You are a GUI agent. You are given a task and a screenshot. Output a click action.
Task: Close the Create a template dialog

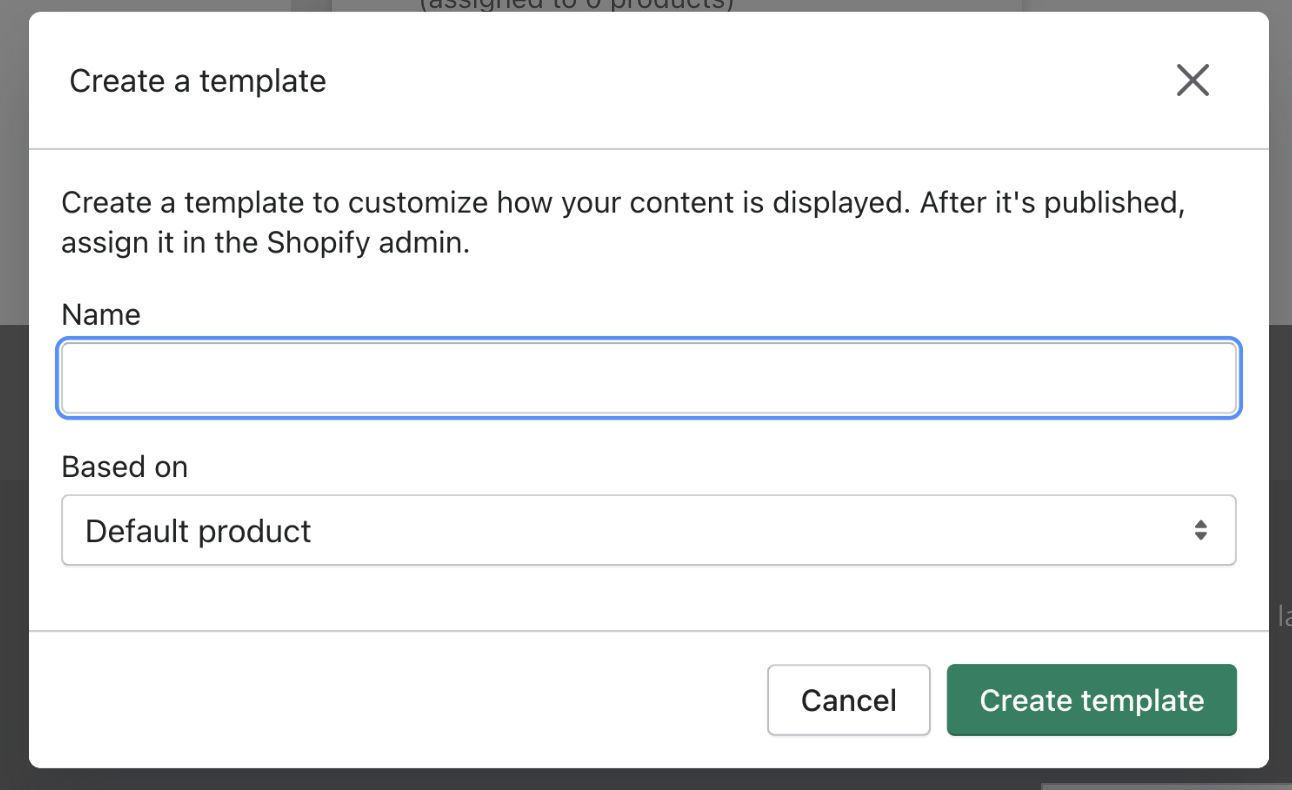[1192, 80]
